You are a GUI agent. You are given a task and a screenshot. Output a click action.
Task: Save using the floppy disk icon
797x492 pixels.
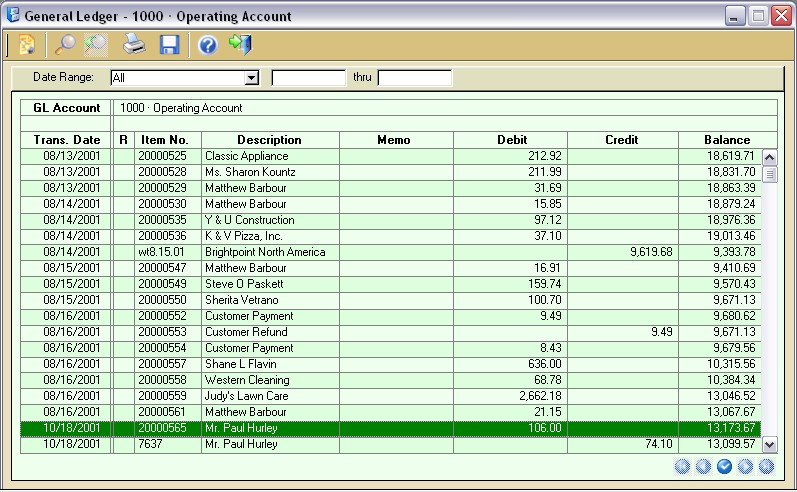[169, 45]
